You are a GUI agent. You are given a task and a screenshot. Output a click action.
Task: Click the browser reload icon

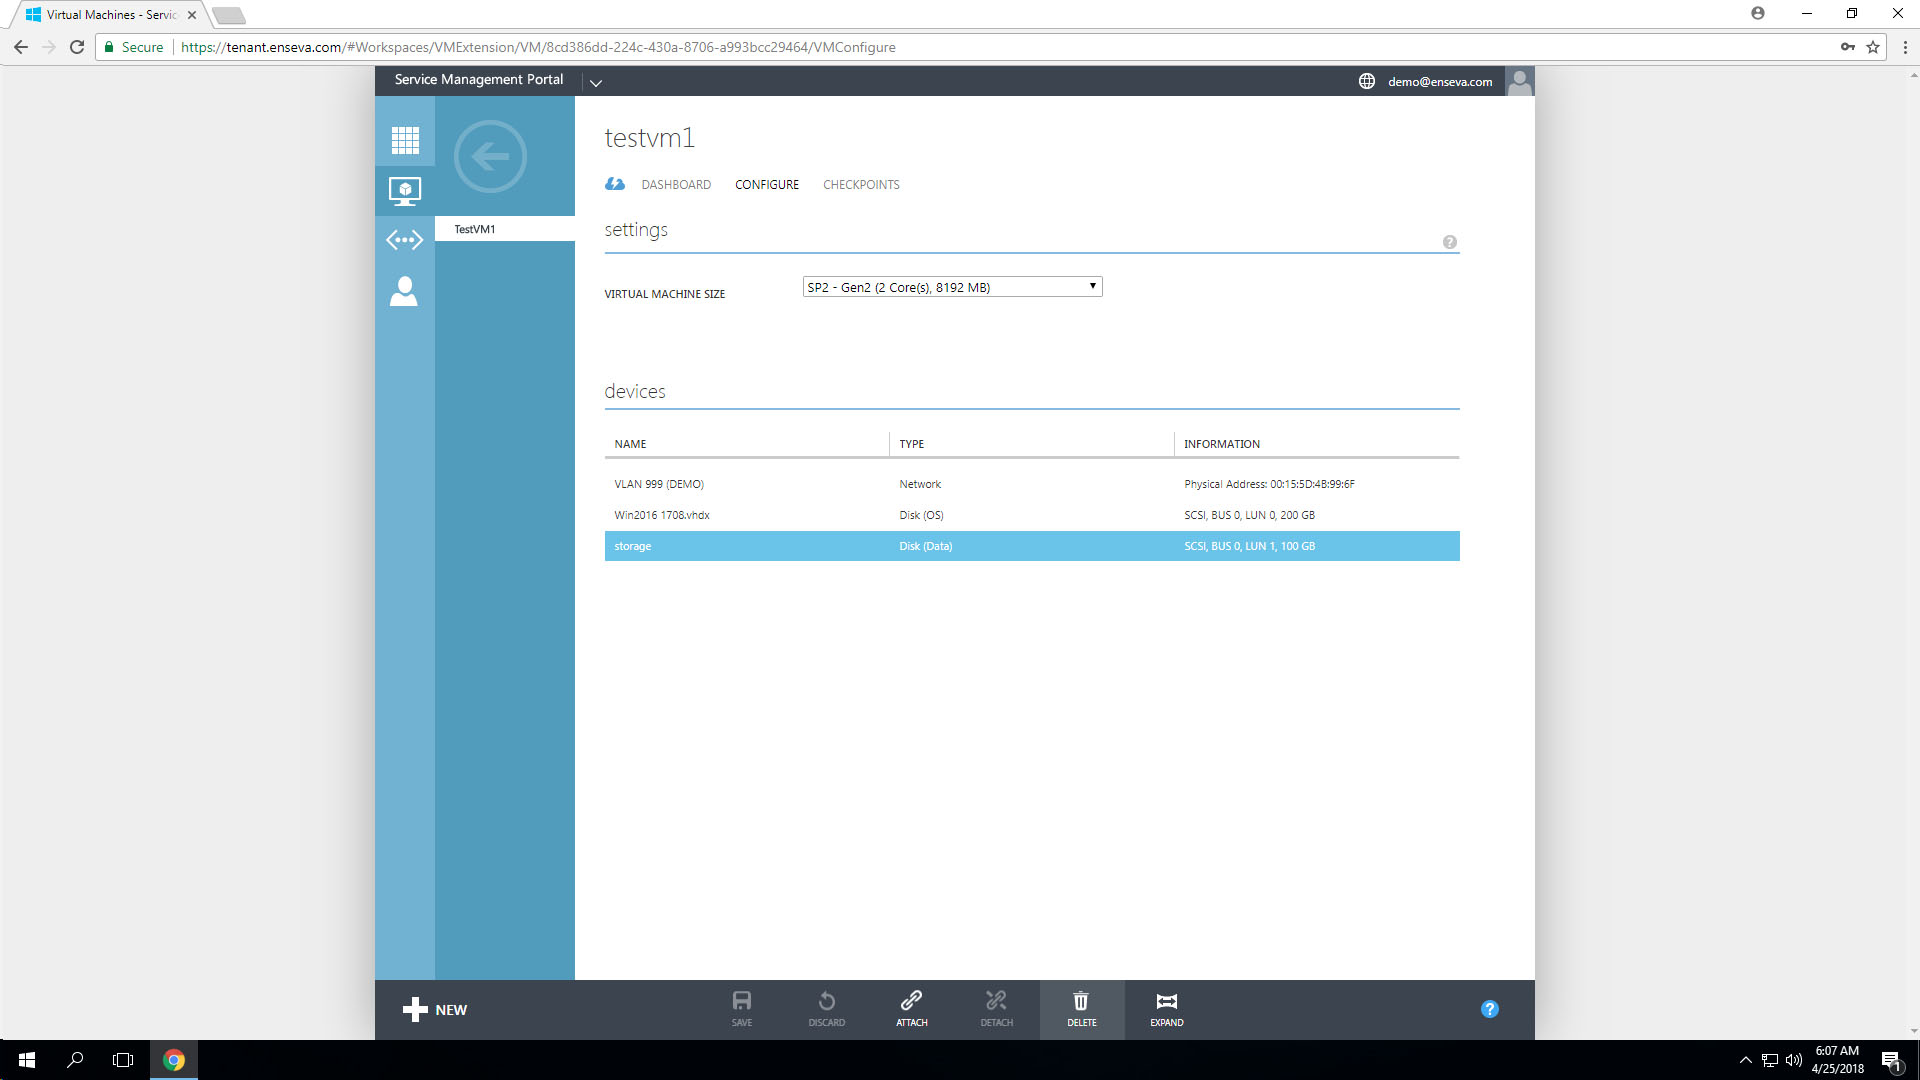[77, 47]
